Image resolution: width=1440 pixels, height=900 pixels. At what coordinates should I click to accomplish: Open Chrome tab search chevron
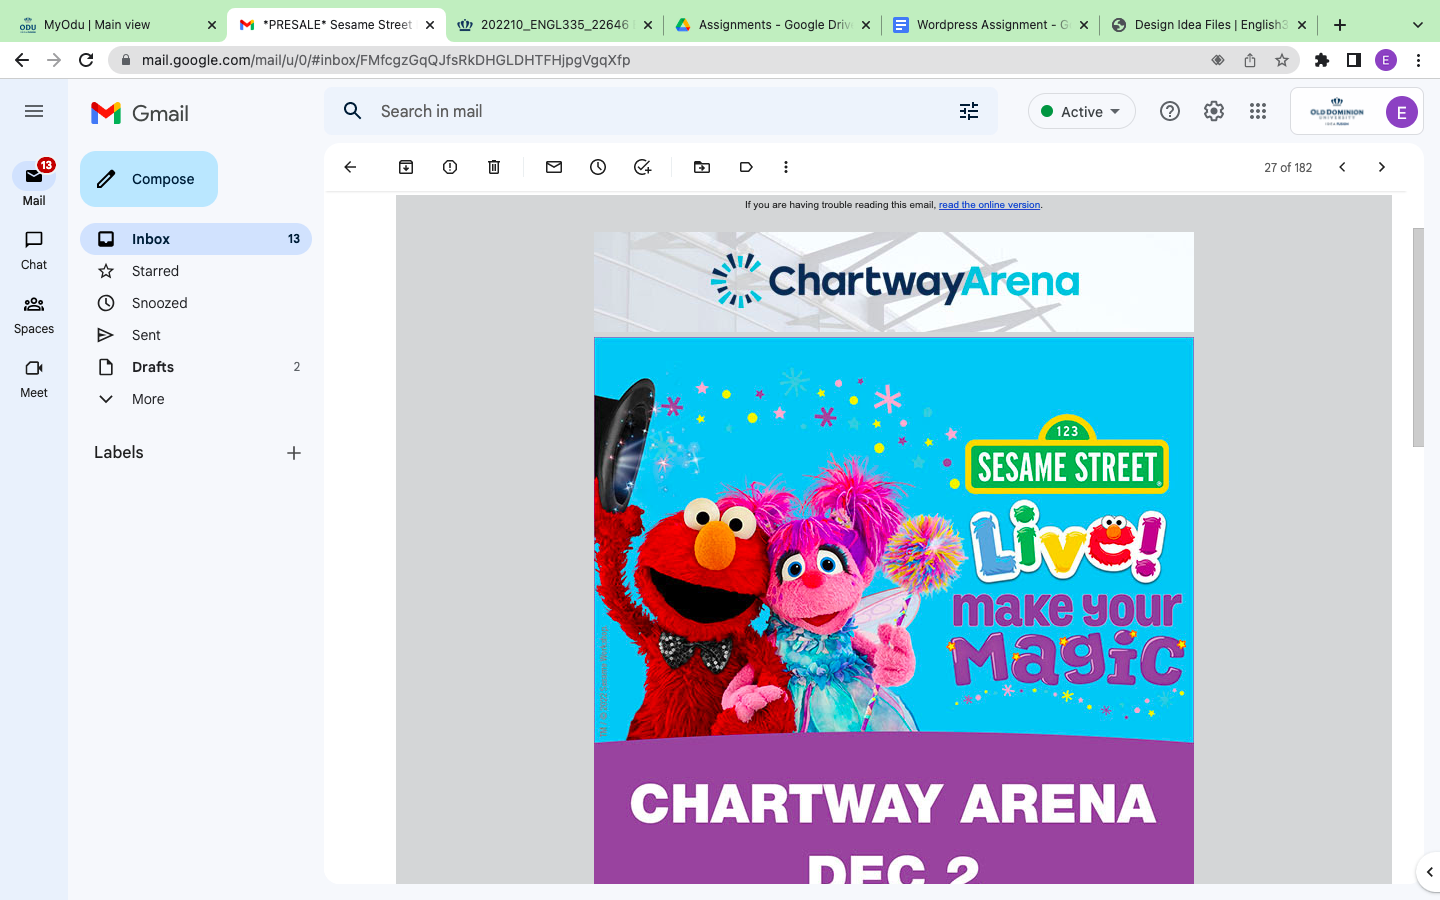tap(1418, 25)
